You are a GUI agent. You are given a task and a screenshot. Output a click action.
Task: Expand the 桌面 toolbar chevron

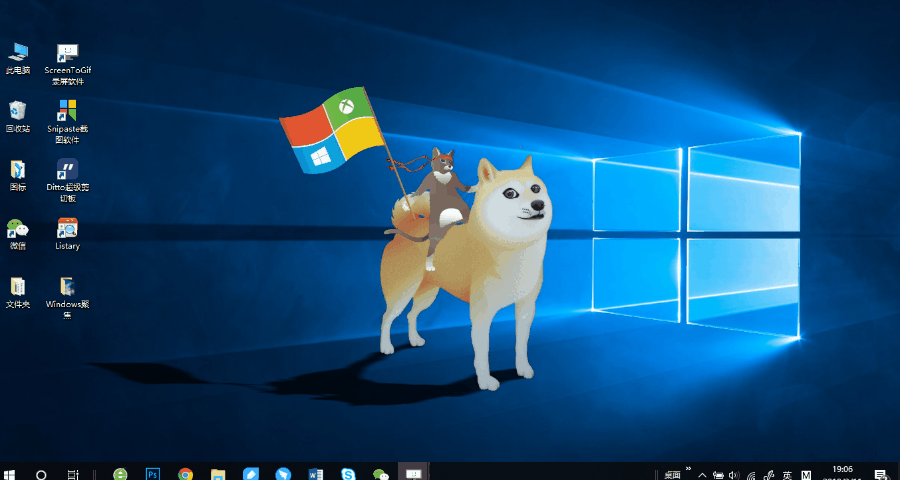pyautogui.click(x=688, y=469)
